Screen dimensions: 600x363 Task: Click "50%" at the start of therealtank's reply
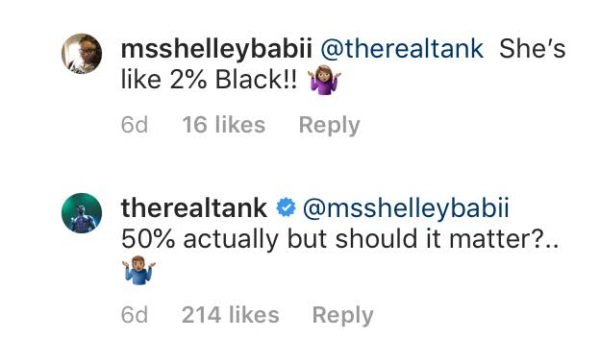[x=148, y=240]
